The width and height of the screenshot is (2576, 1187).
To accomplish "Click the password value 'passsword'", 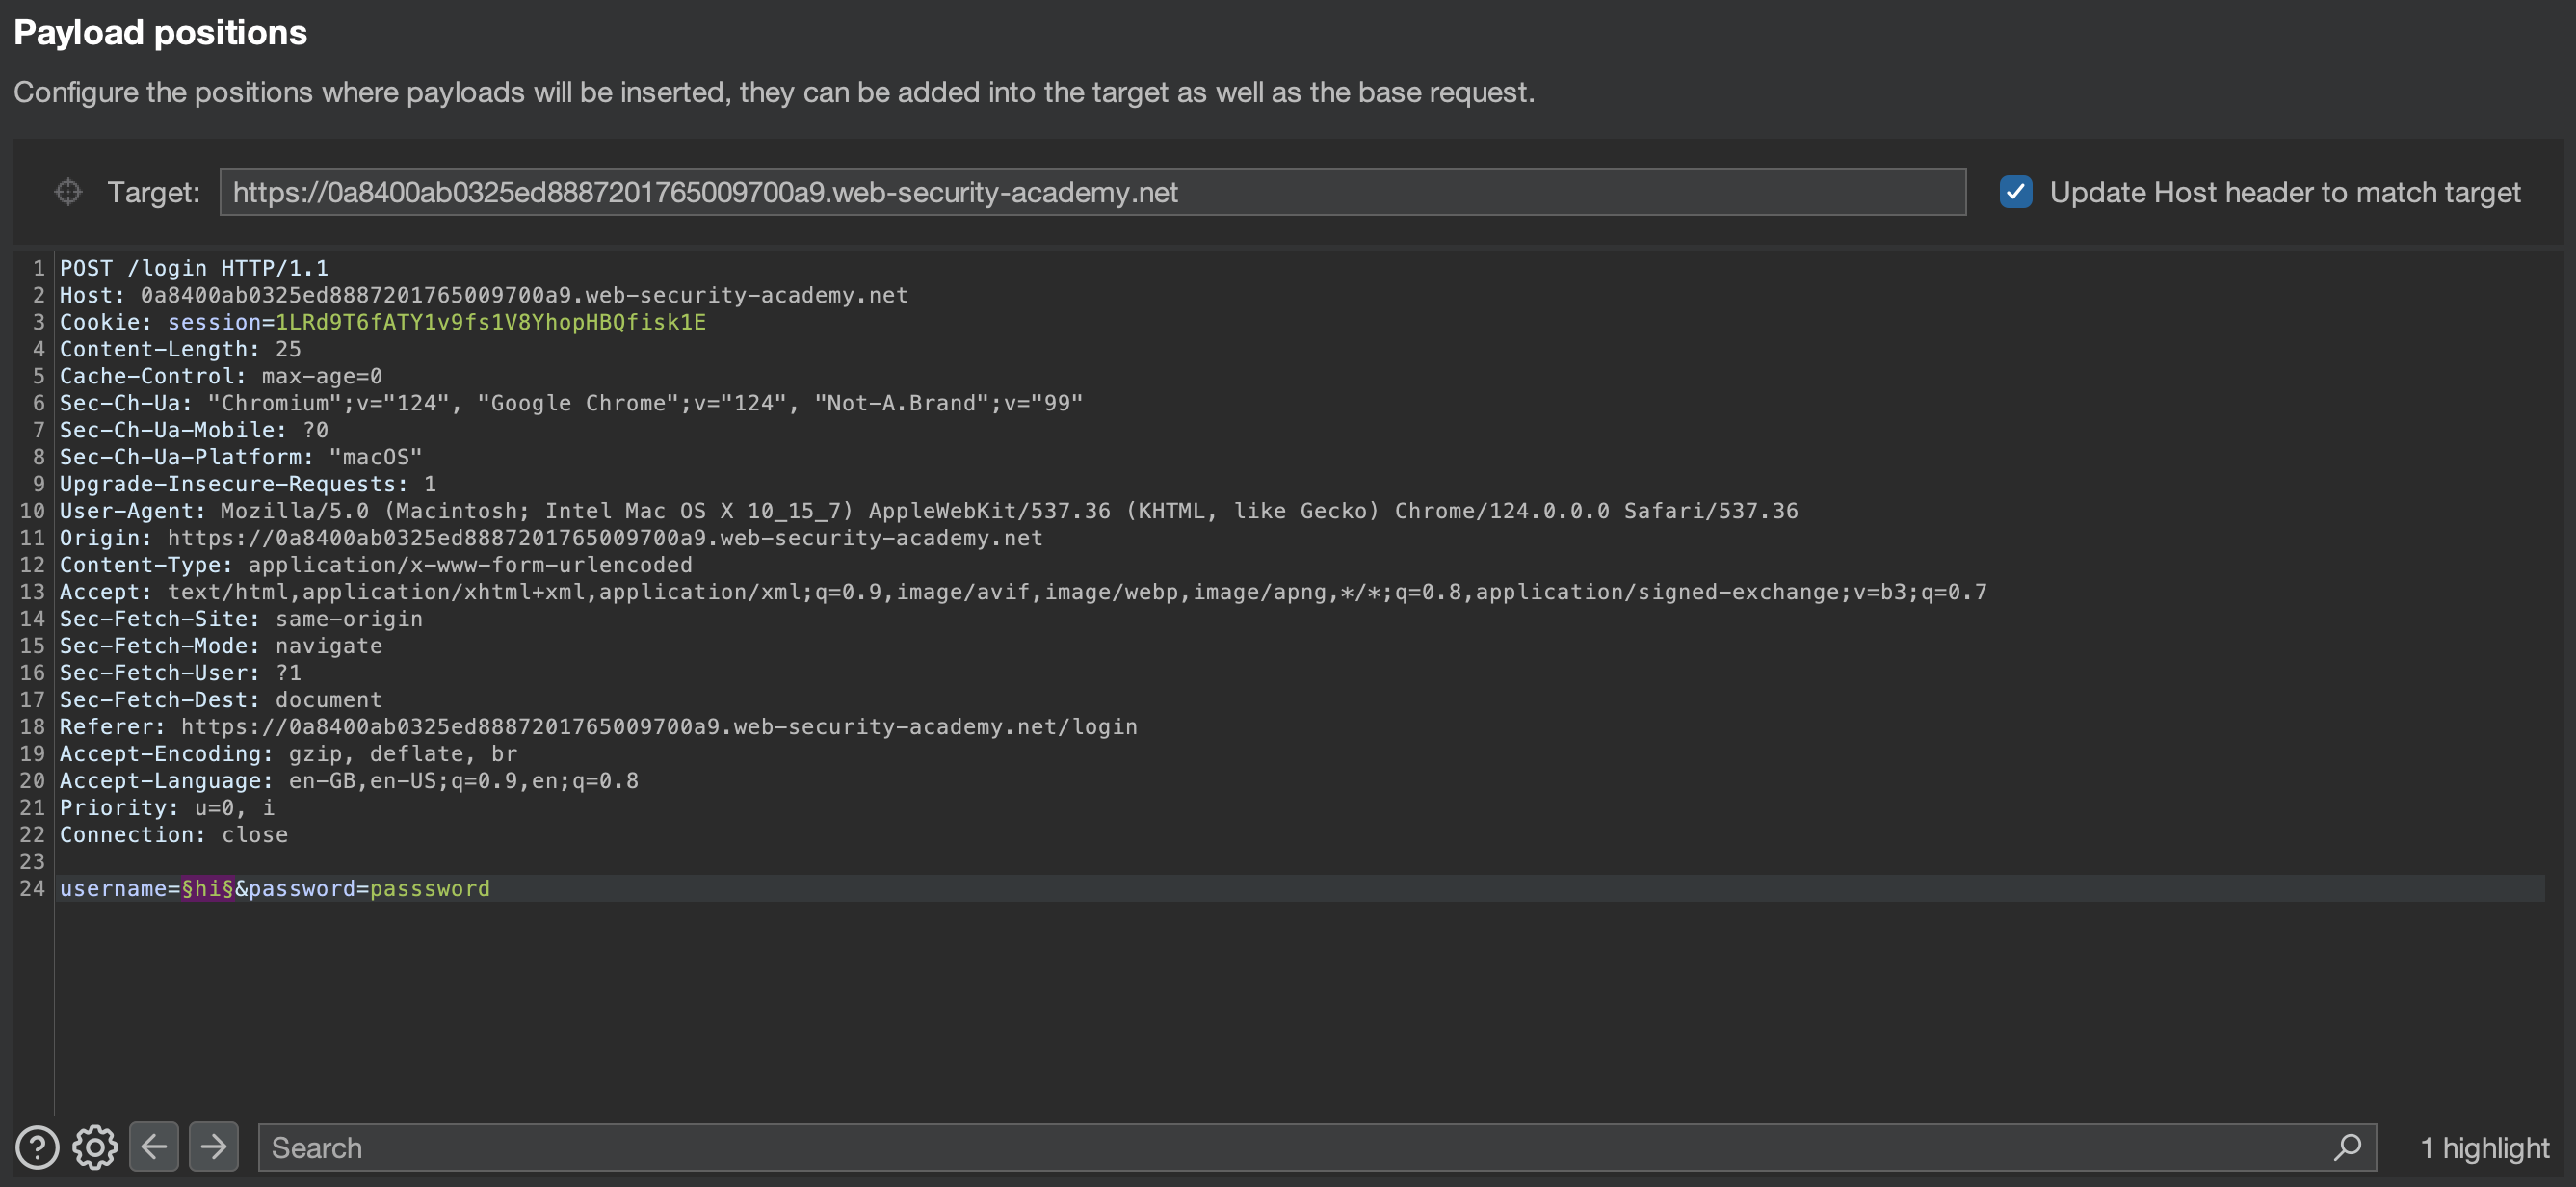I will (430, 888).
